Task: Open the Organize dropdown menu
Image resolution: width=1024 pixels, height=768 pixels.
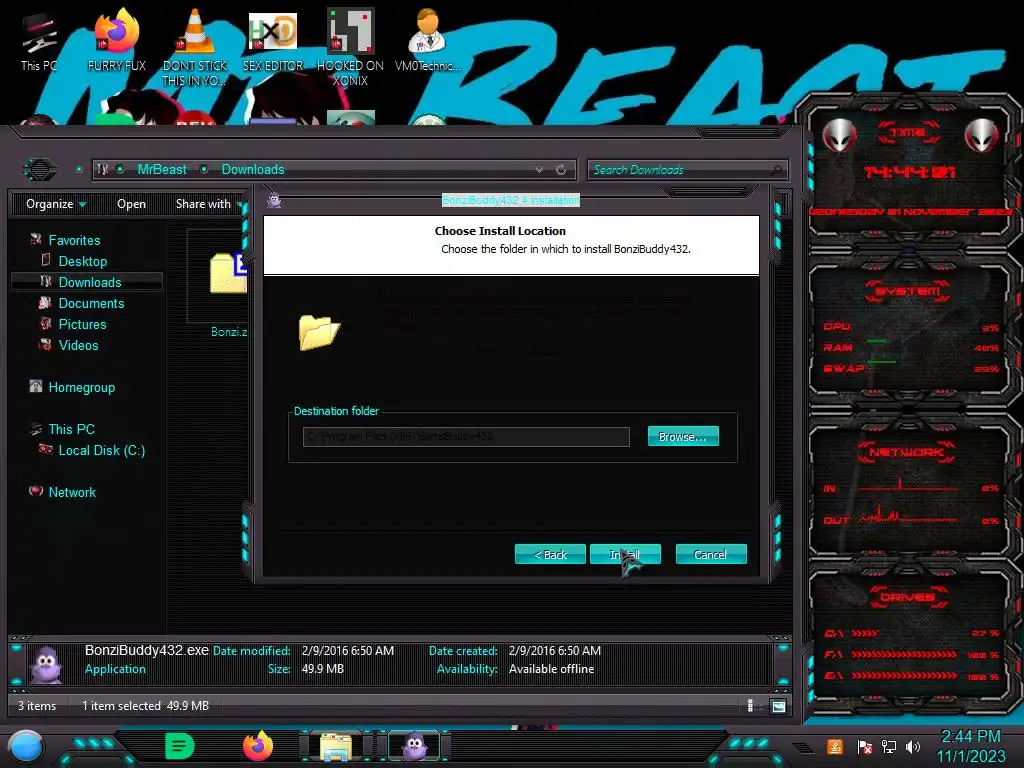Action: [x=56, y=204]
